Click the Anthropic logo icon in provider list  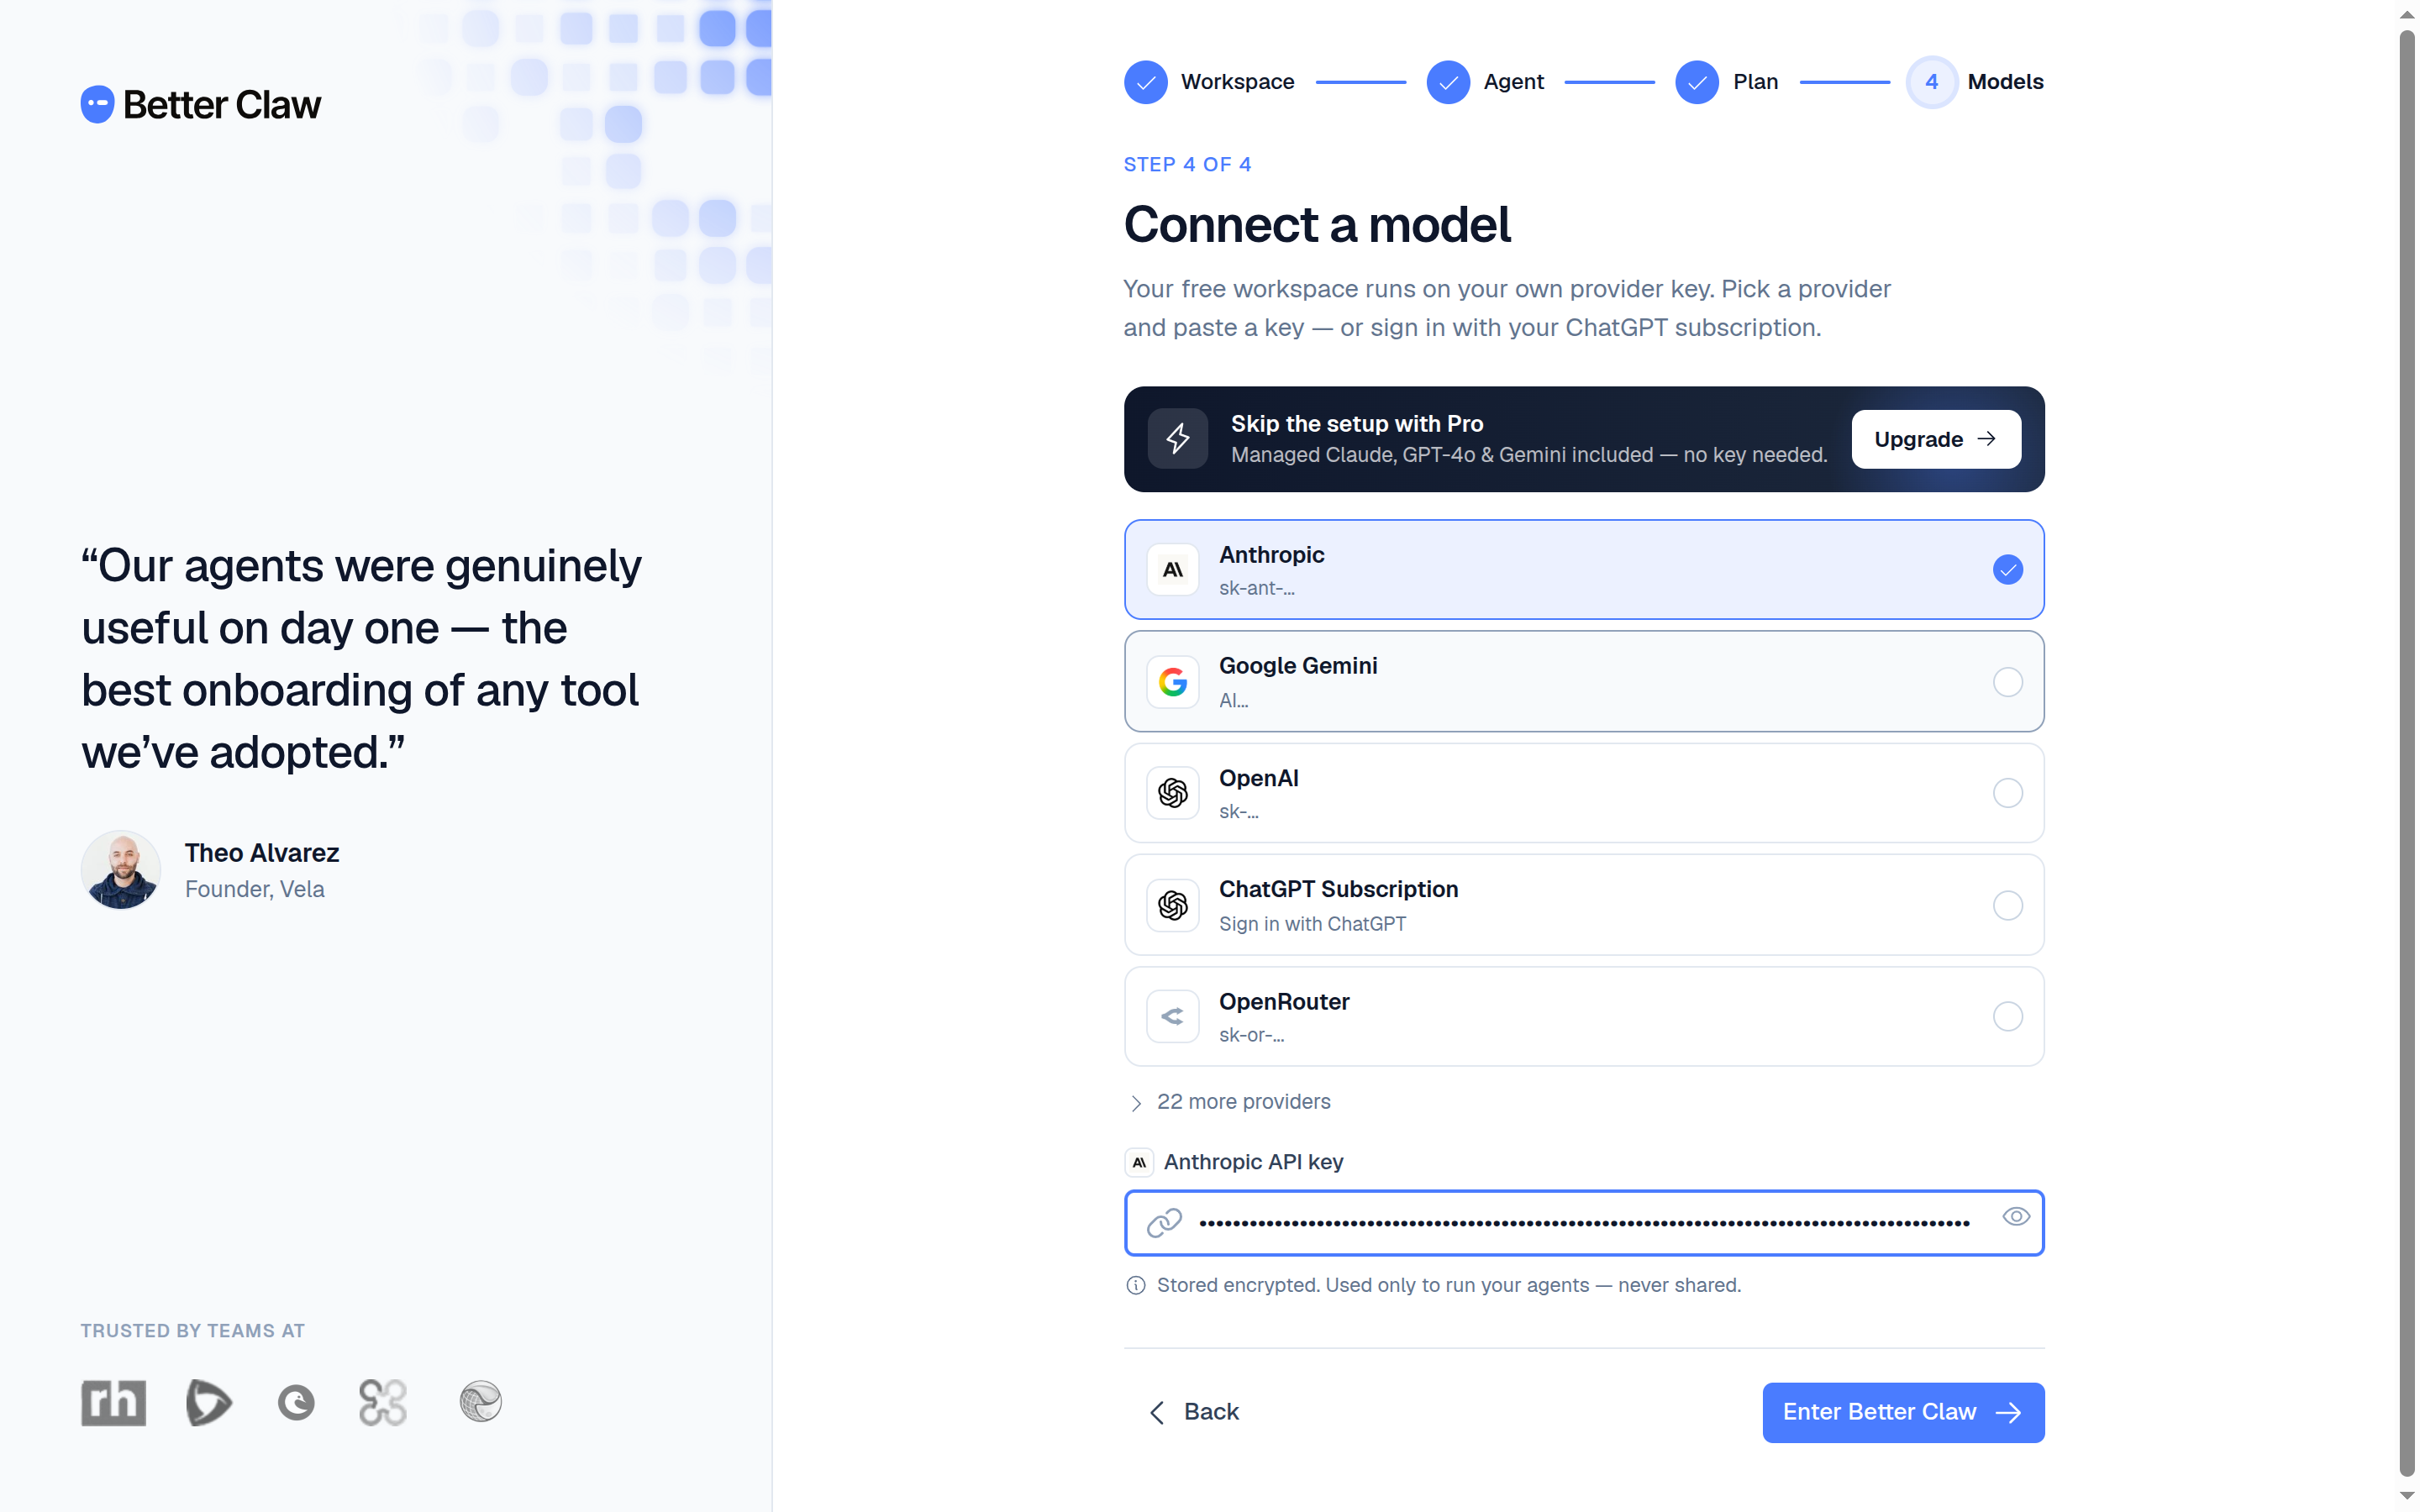(1173, 570)
